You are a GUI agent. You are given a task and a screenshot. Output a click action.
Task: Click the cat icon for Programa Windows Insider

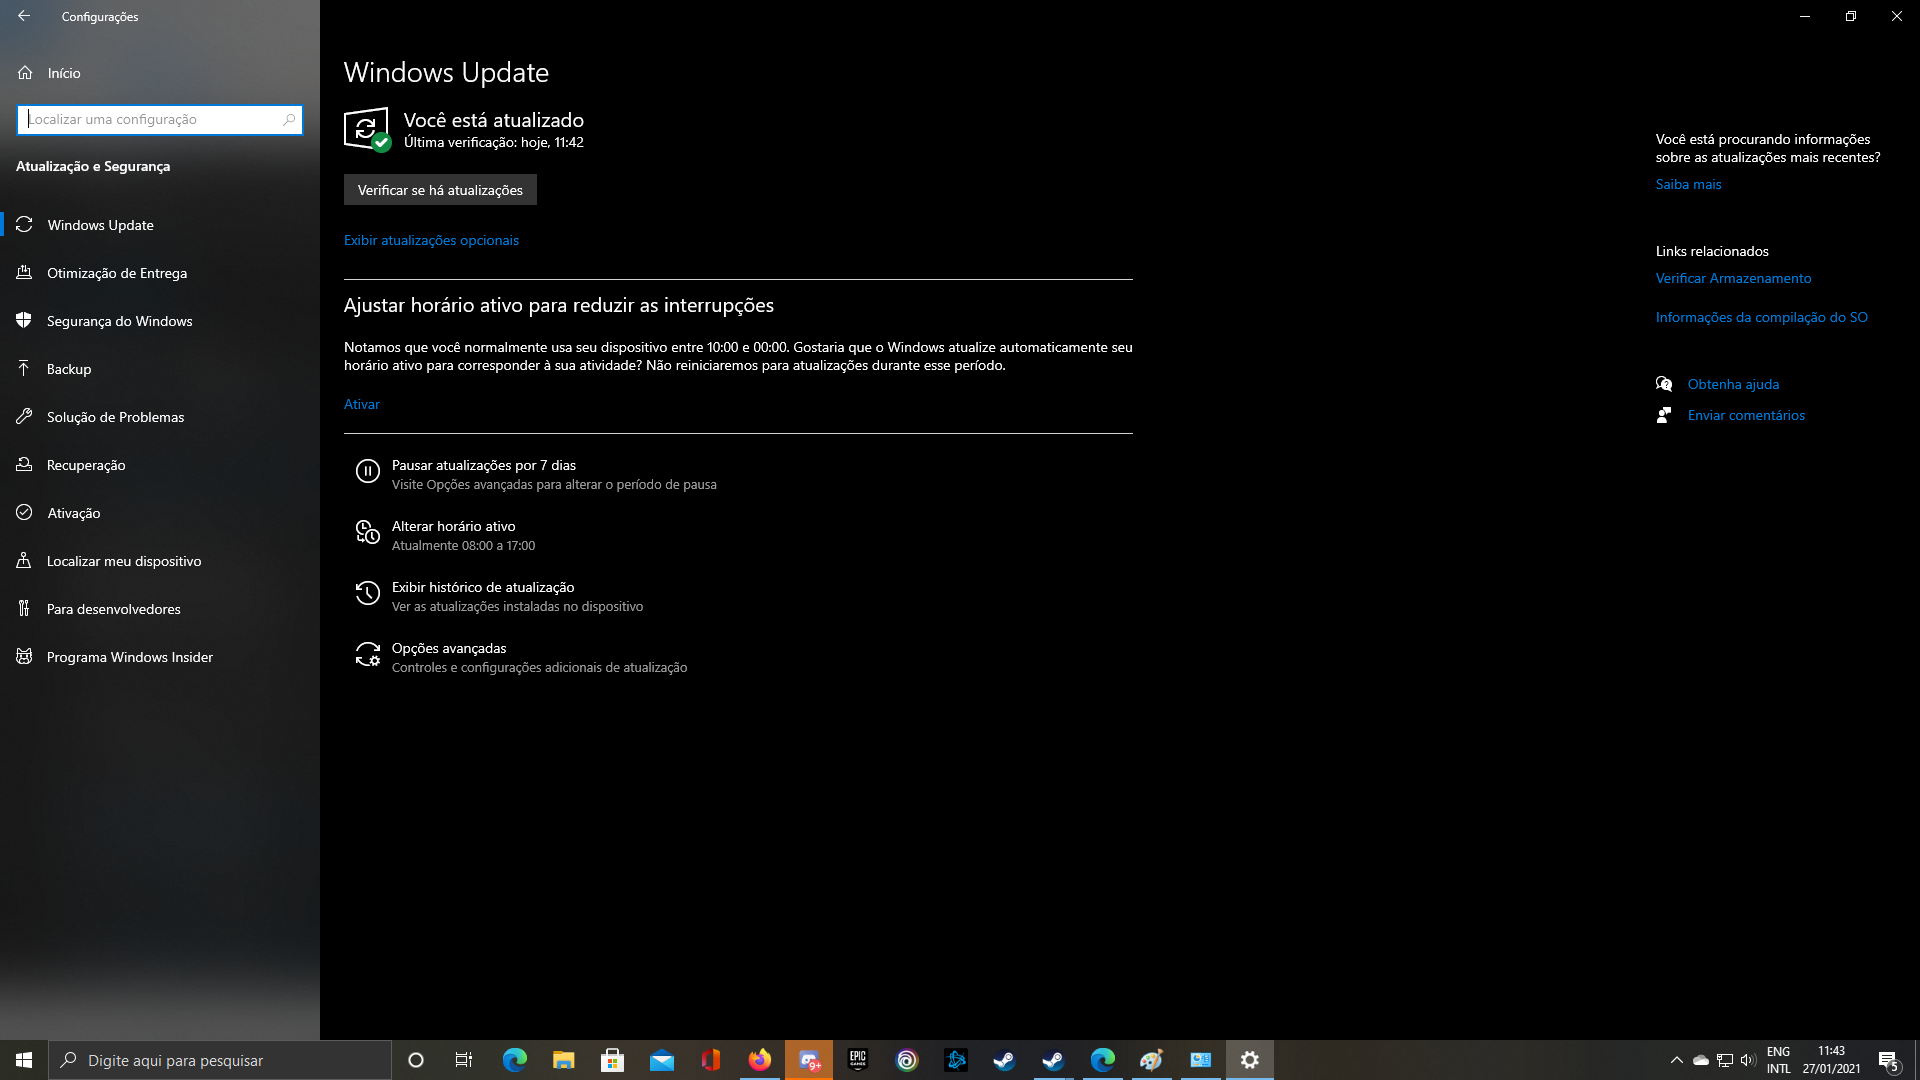pyautogui.click(x=25, y=657)
